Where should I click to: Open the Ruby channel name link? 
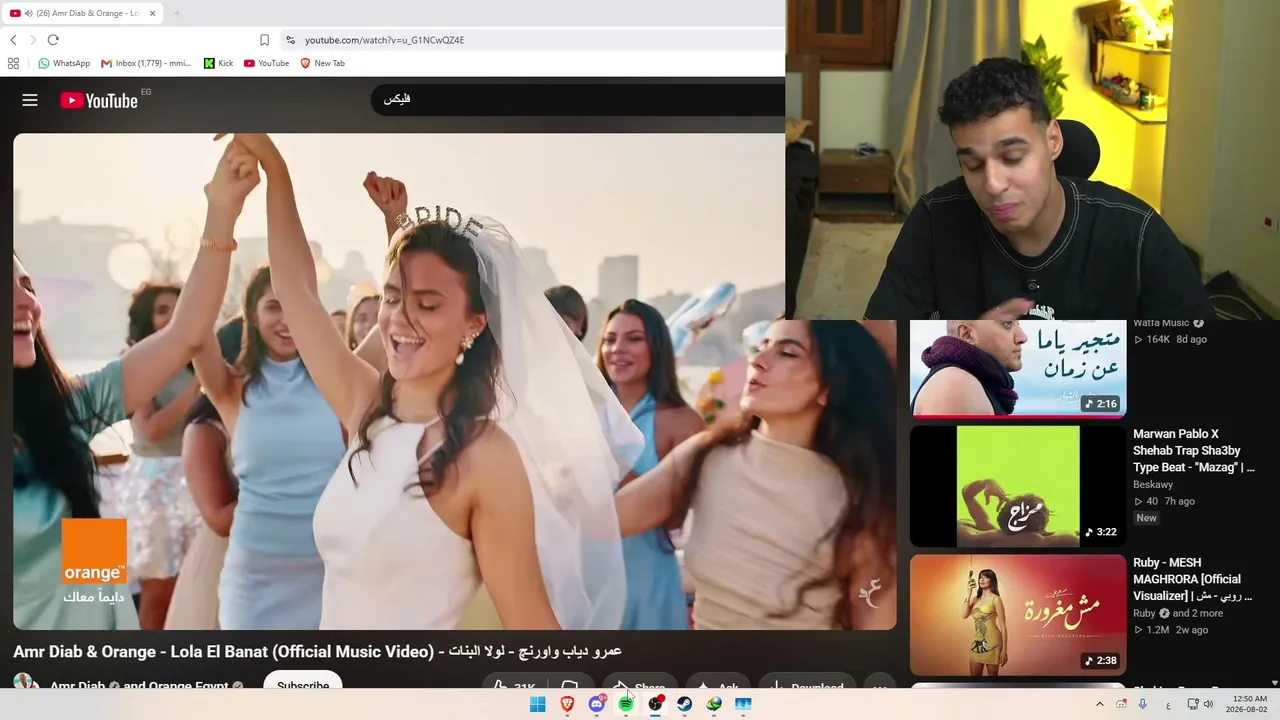[1144, 613]
